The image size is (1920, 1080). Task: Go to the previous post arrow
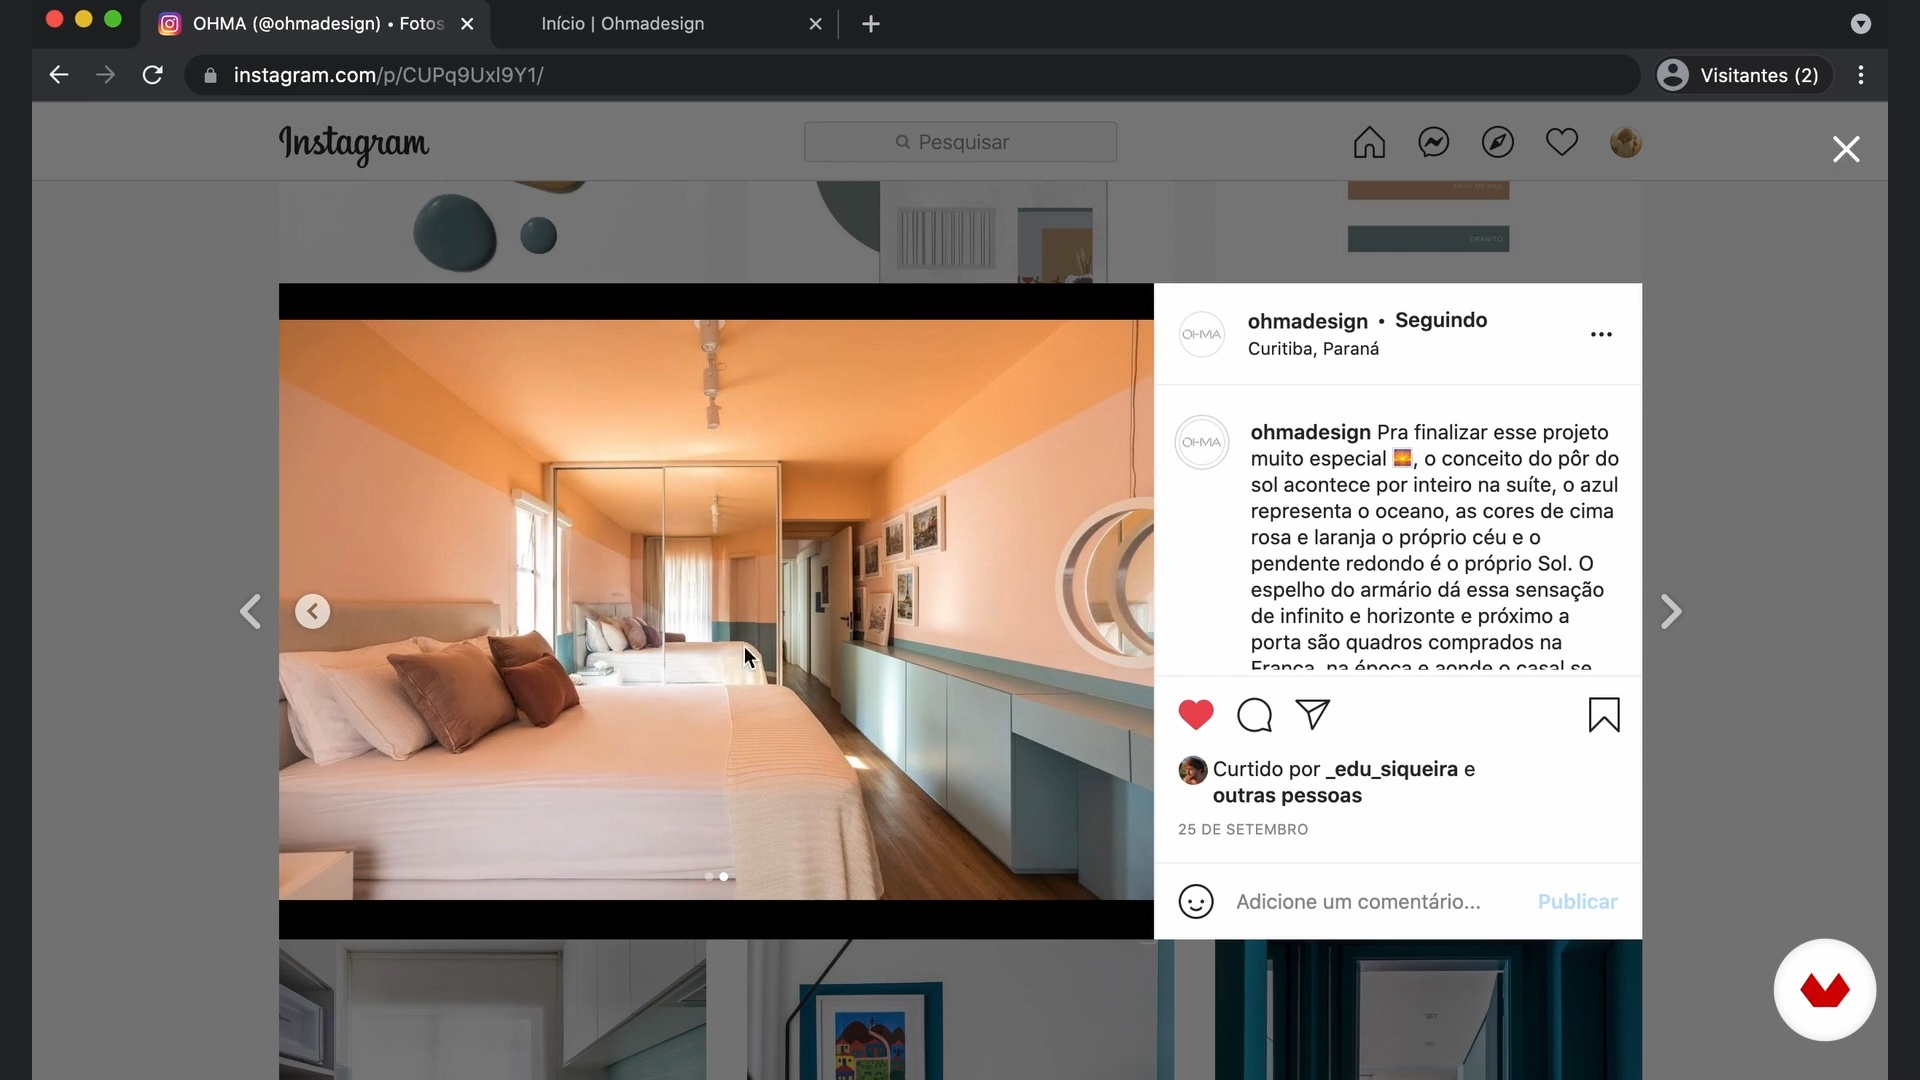(250, 611)
